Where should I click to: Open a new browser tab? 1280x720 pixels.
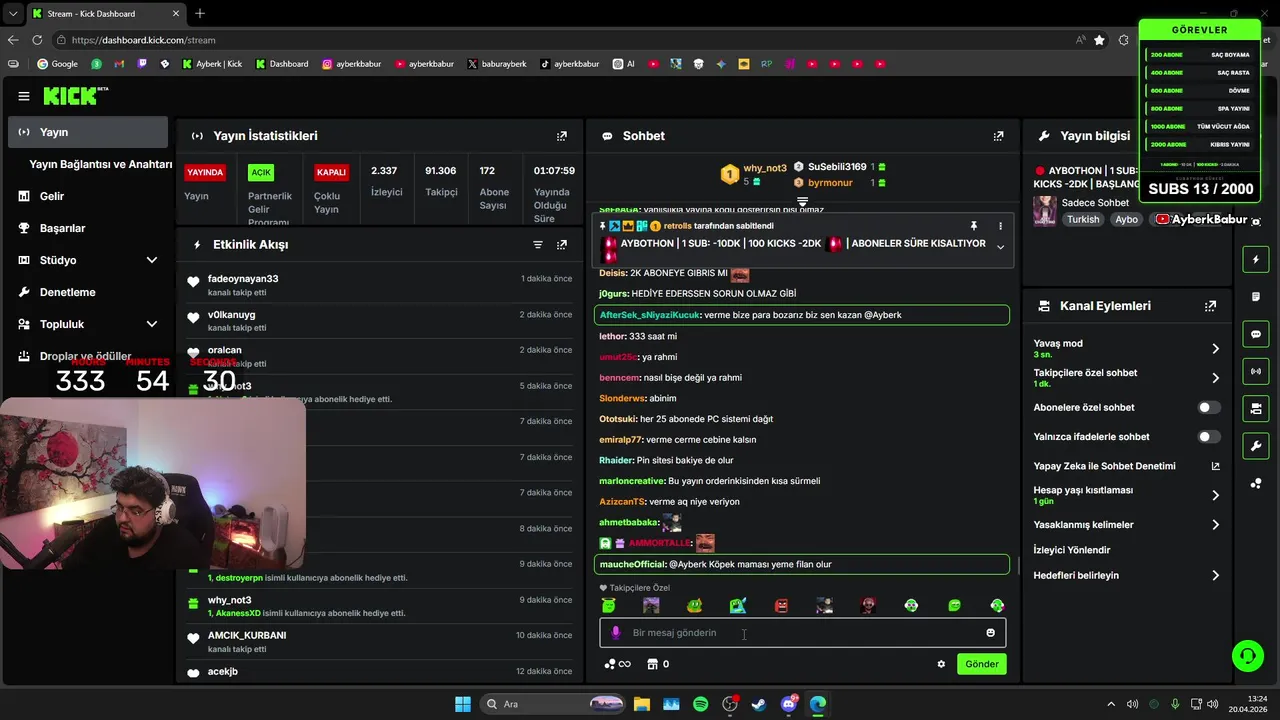click(x=200, y=13)
